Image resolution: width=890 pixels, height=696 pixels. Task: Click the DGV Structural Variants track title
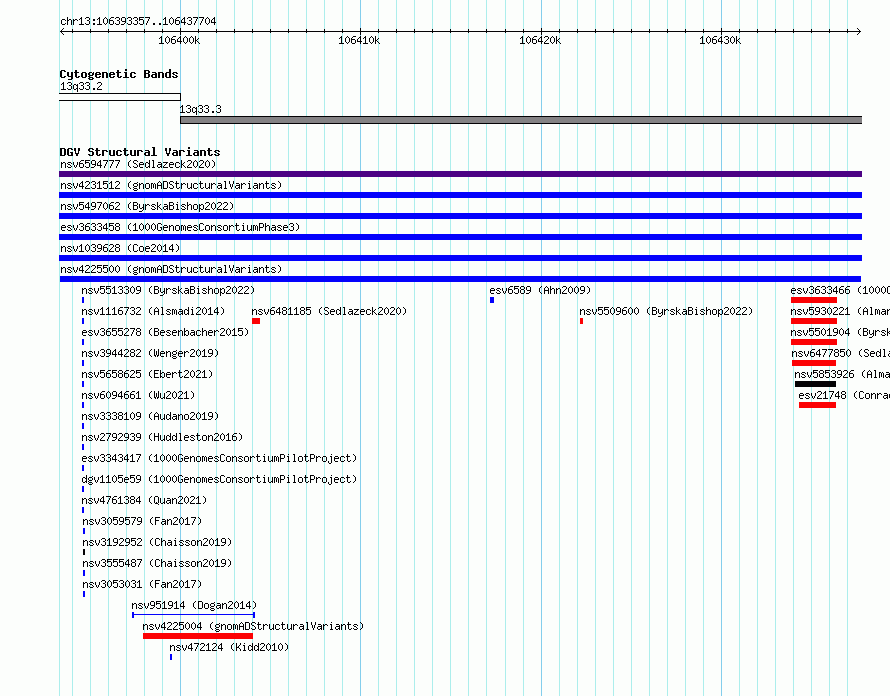pos(140,152)
